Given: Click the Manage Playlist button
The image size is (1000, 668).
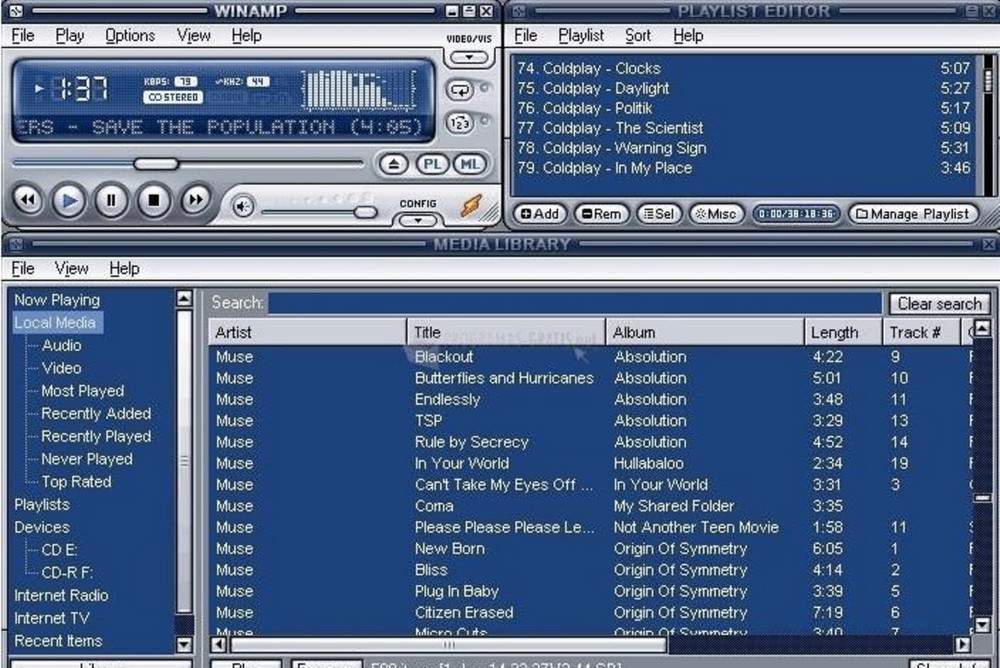Looking at the screenshot, I should pos(913,214).
